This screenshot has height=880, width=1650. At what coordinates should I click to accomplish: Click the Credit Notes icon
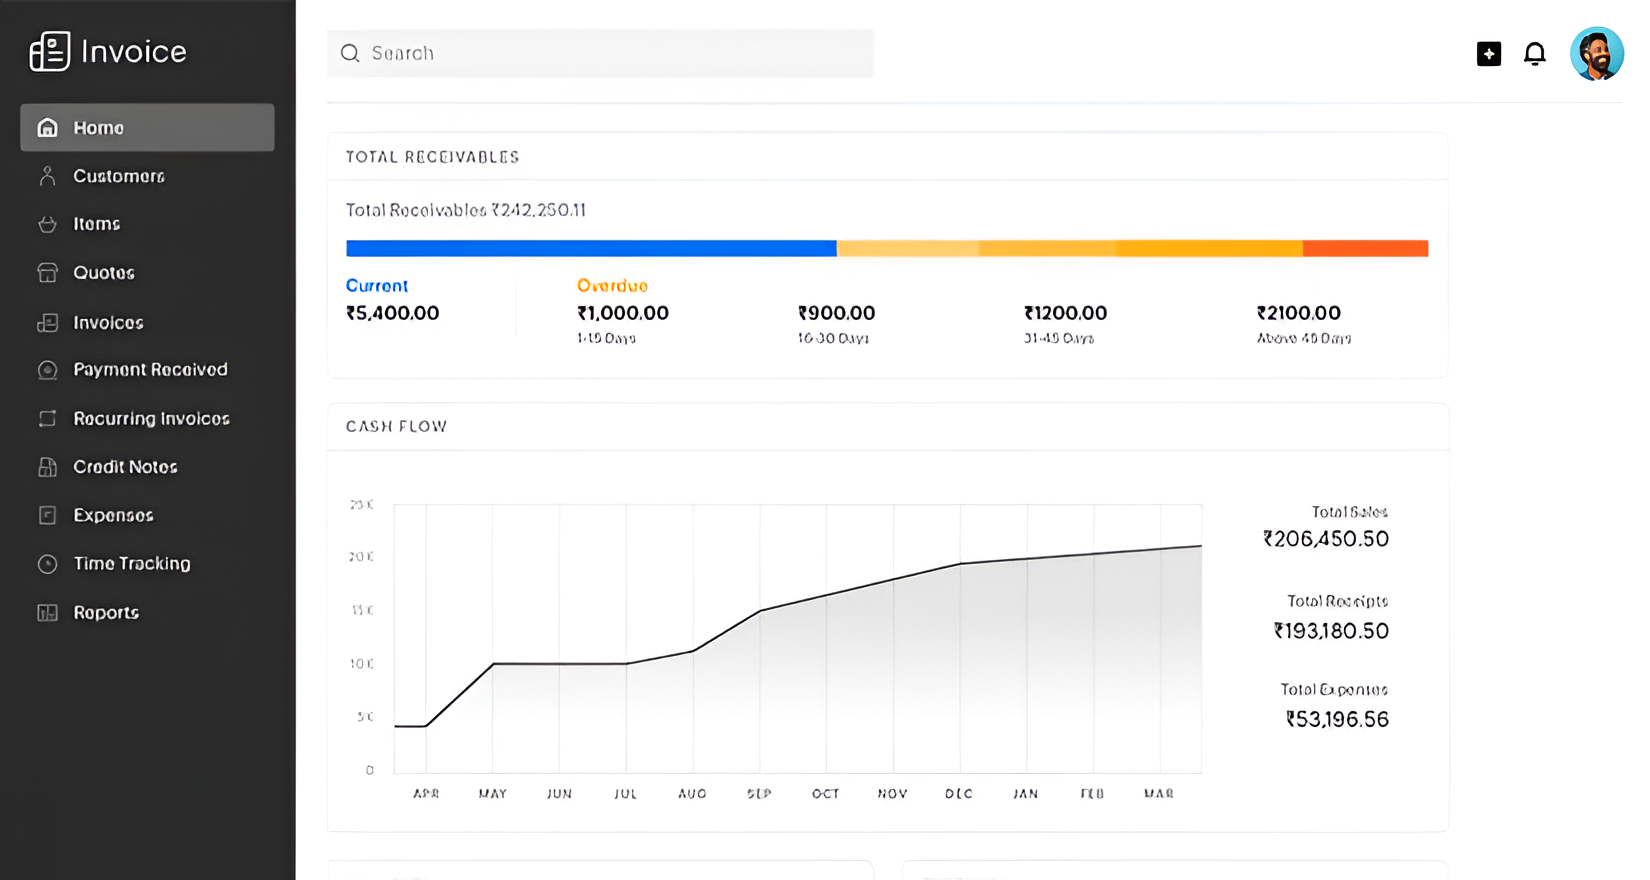[x=47, y=467]
